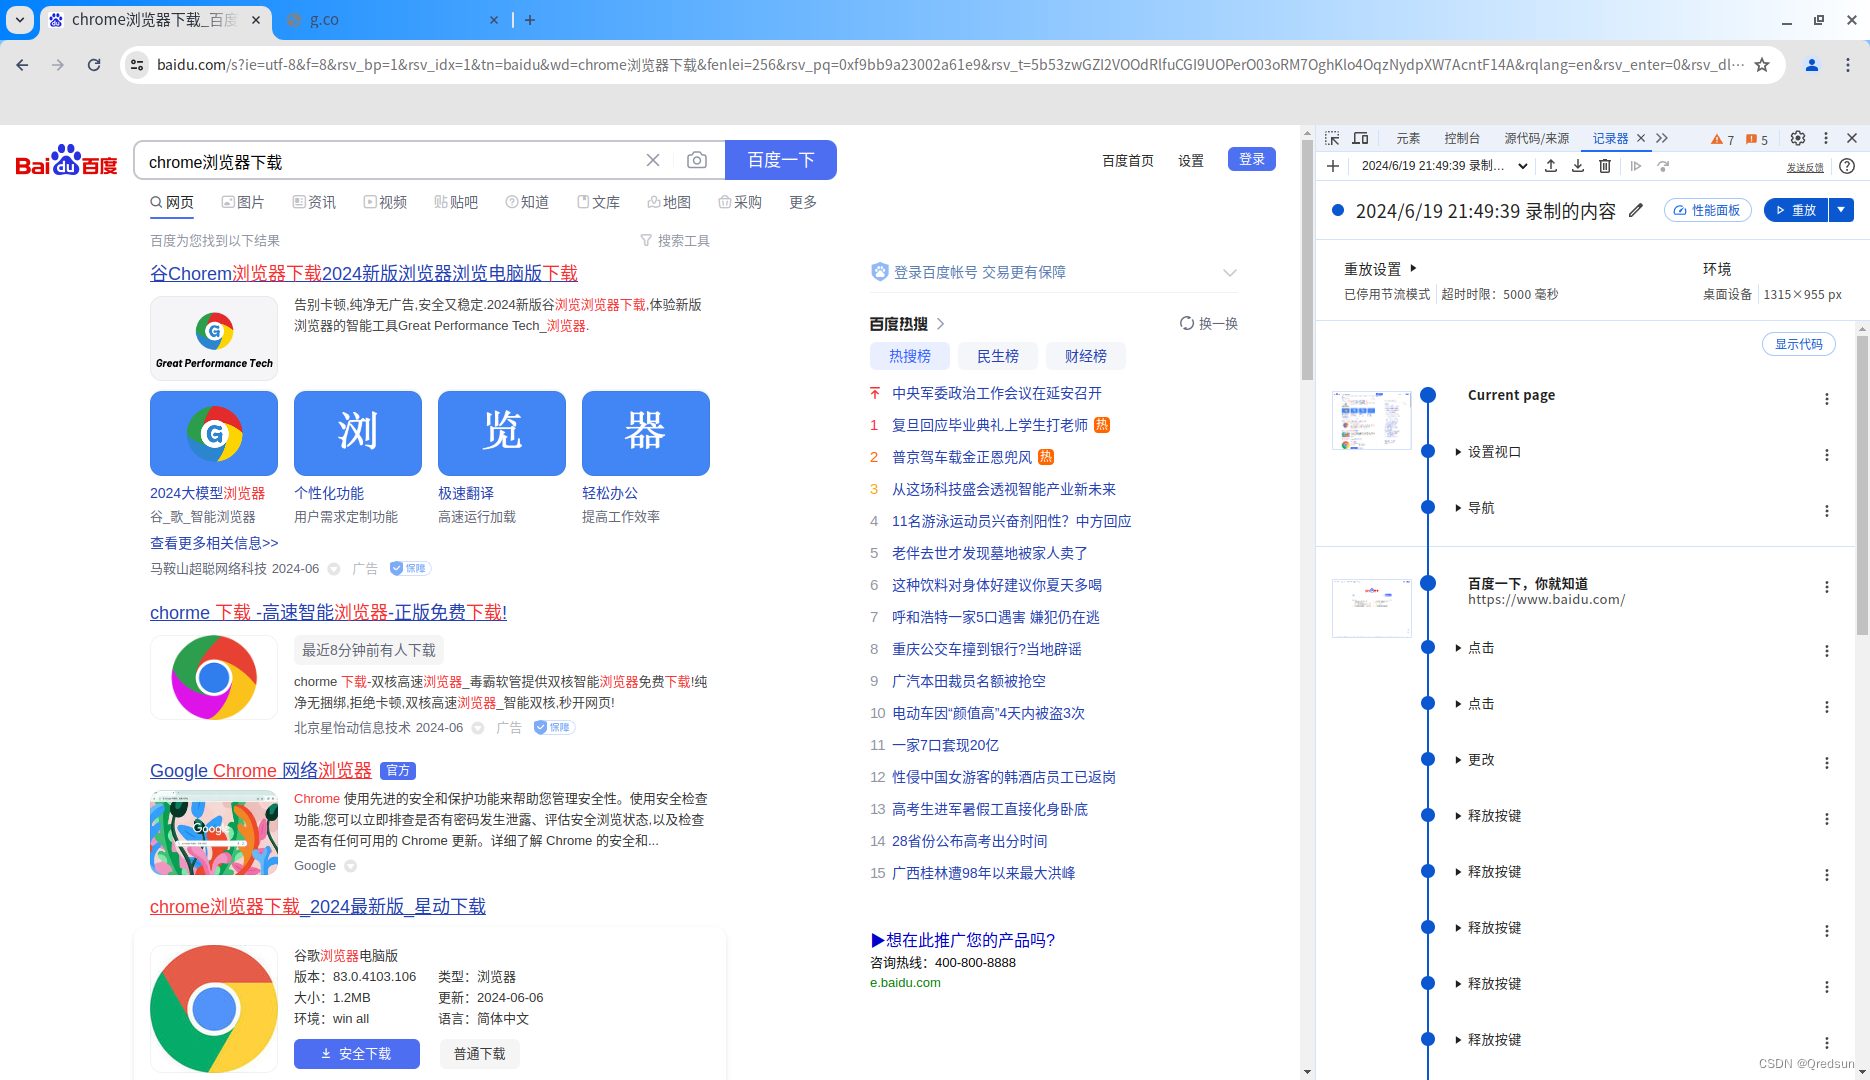The image size is (1870, 1080).
Task: Select the 图片 search category
Action: click(243, 202)
